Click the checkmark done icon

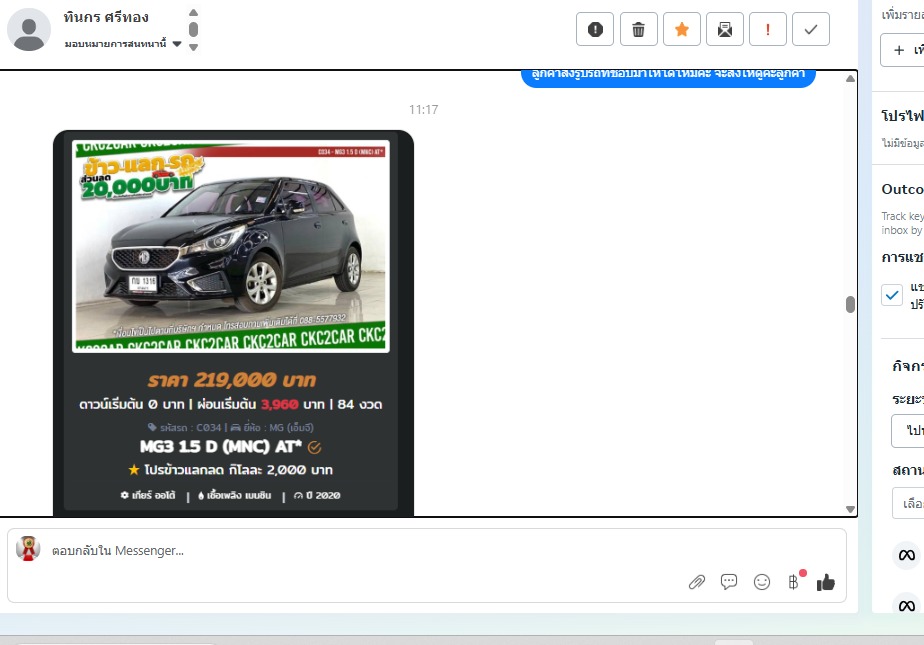click(x=811, y=30)
